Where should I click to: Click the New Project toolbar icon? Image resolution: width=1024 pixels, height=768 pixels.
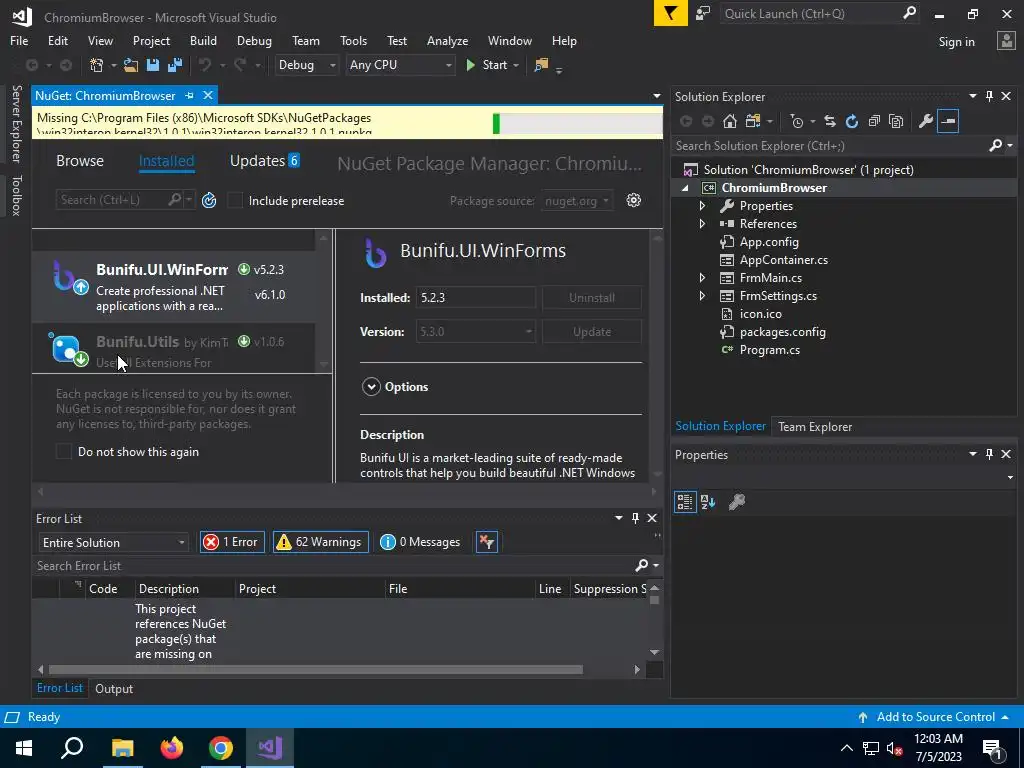click(x=97, y=65)
